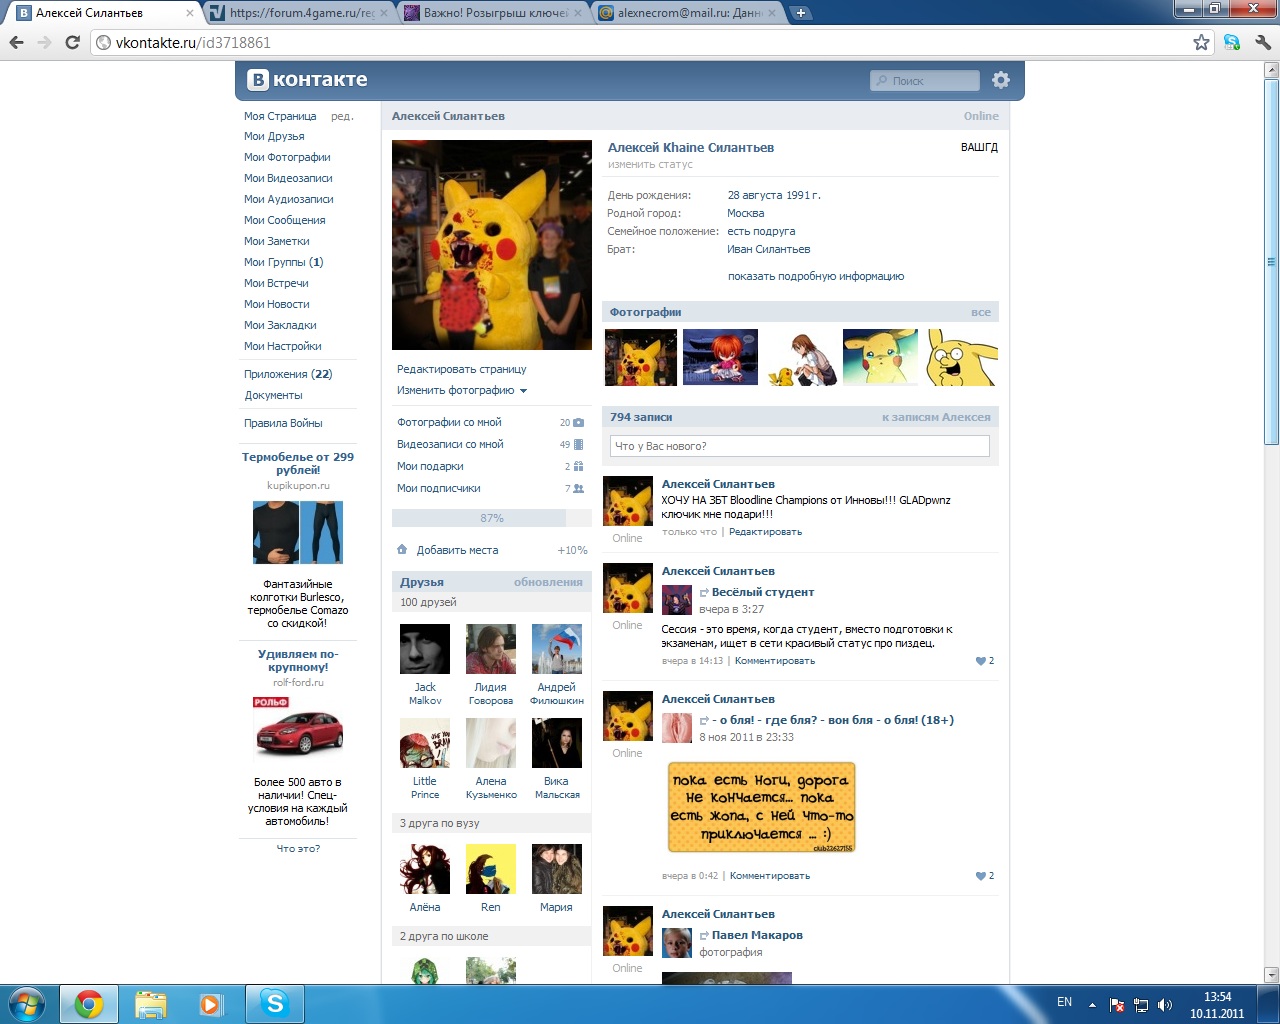Switch to the 'Важно! Розыгрыш ключей' tab
The height and width of the screenshot is (1024, 1280).
(494, 13)
